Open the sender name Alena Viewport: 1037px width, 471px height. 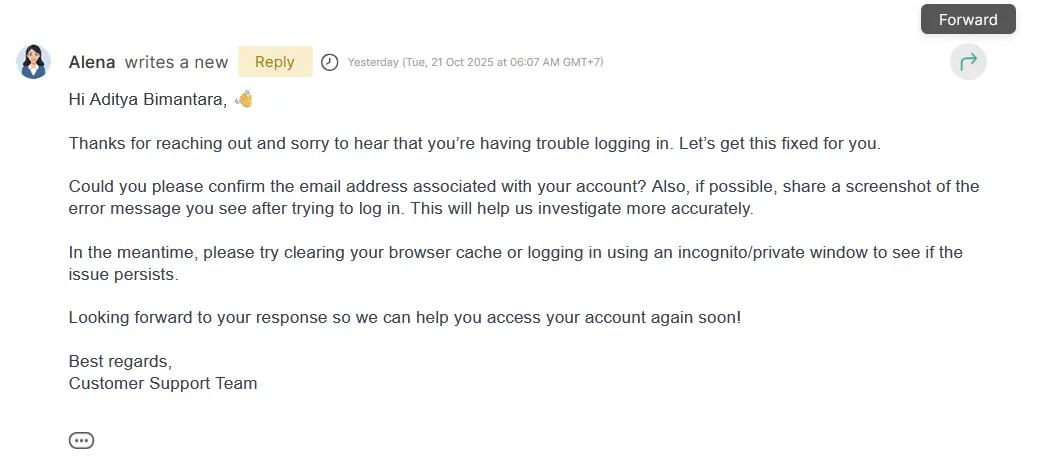click(x=92, y=62)
